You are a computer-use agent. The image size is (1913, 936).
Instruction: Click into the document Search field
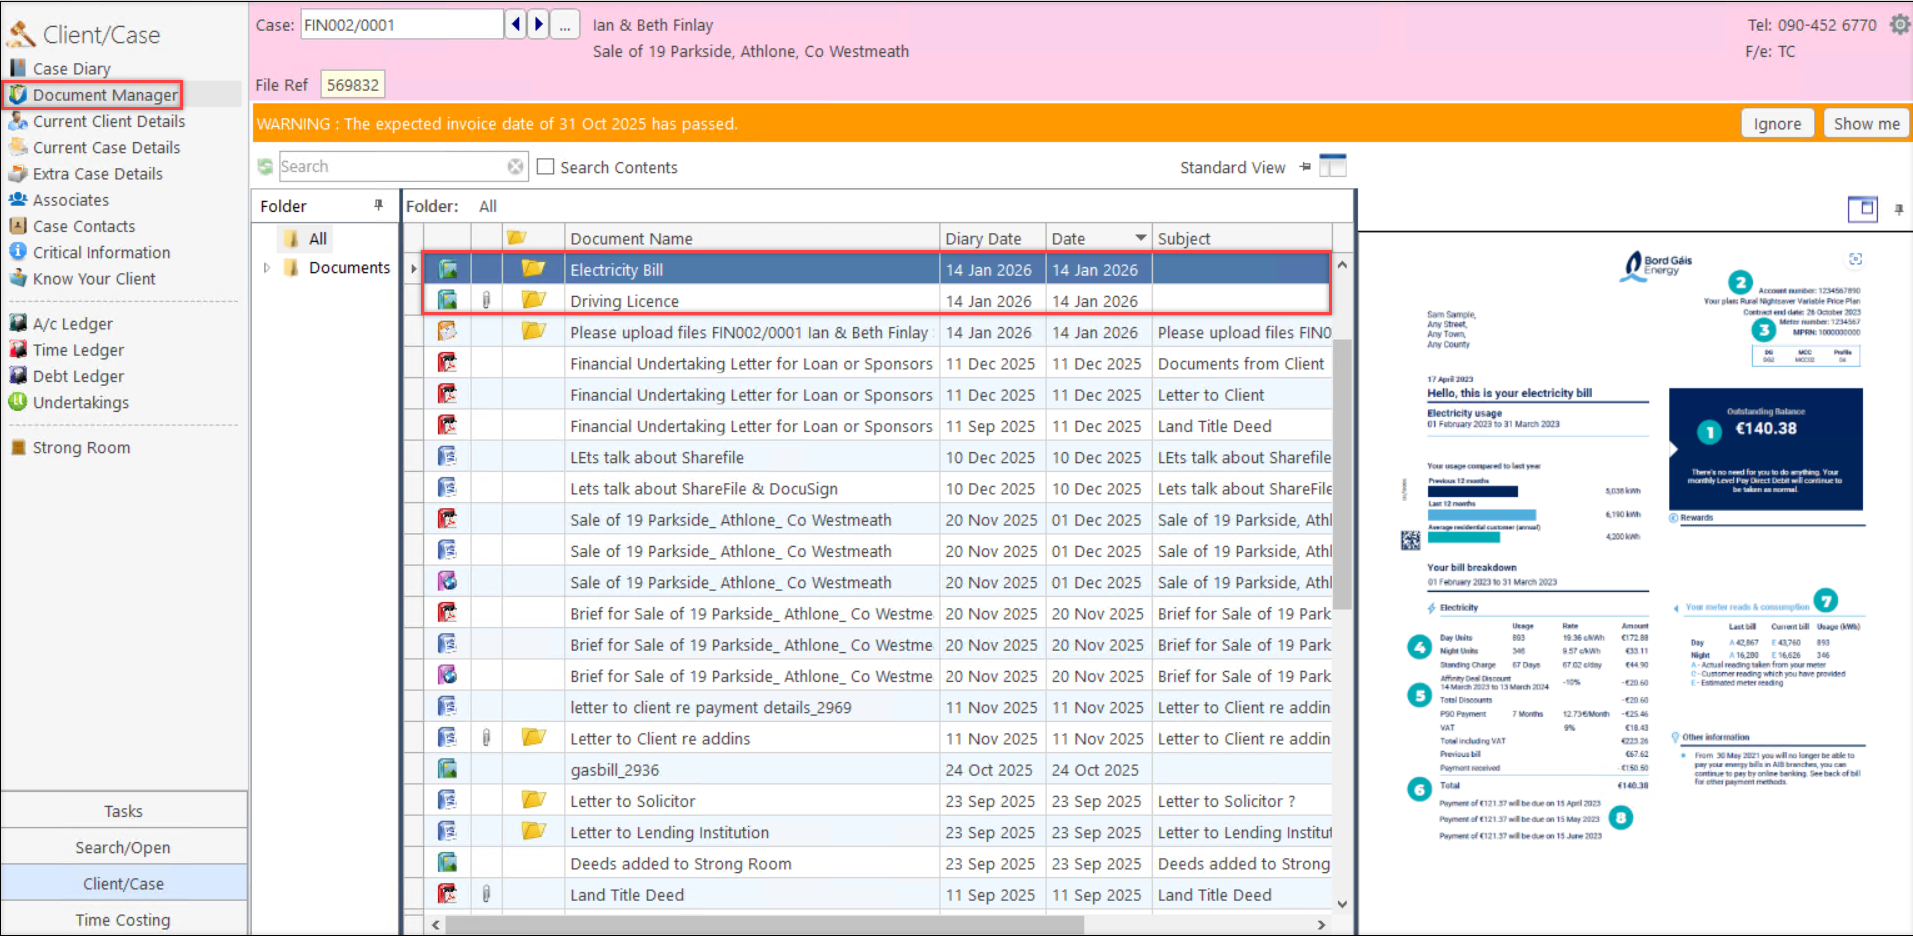(x=390, y=167)
